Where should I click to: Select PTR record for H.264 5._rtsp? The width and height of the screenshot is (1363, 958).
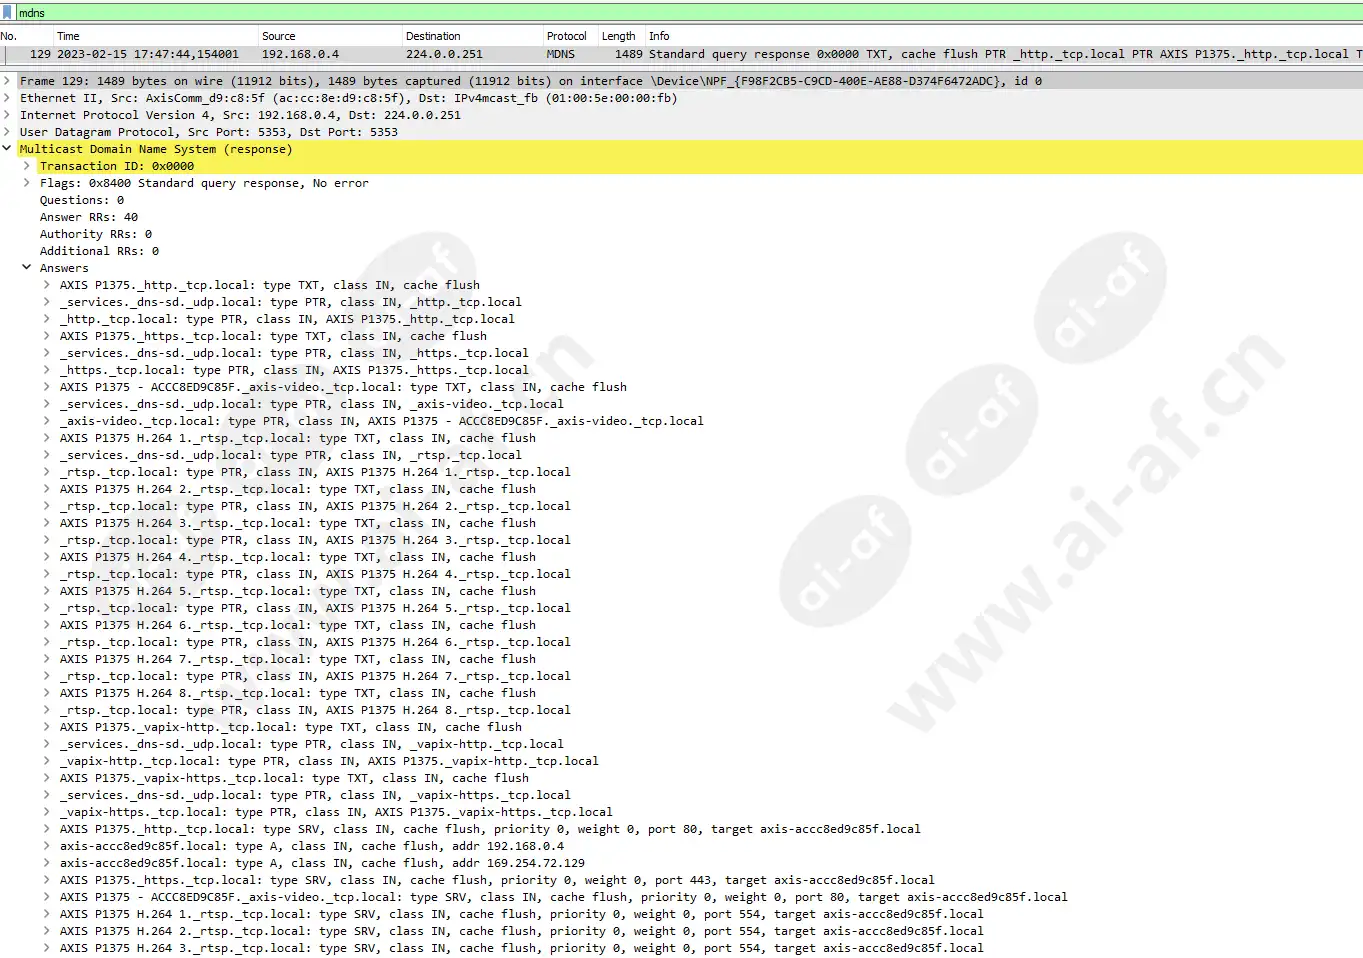(315, 608)
